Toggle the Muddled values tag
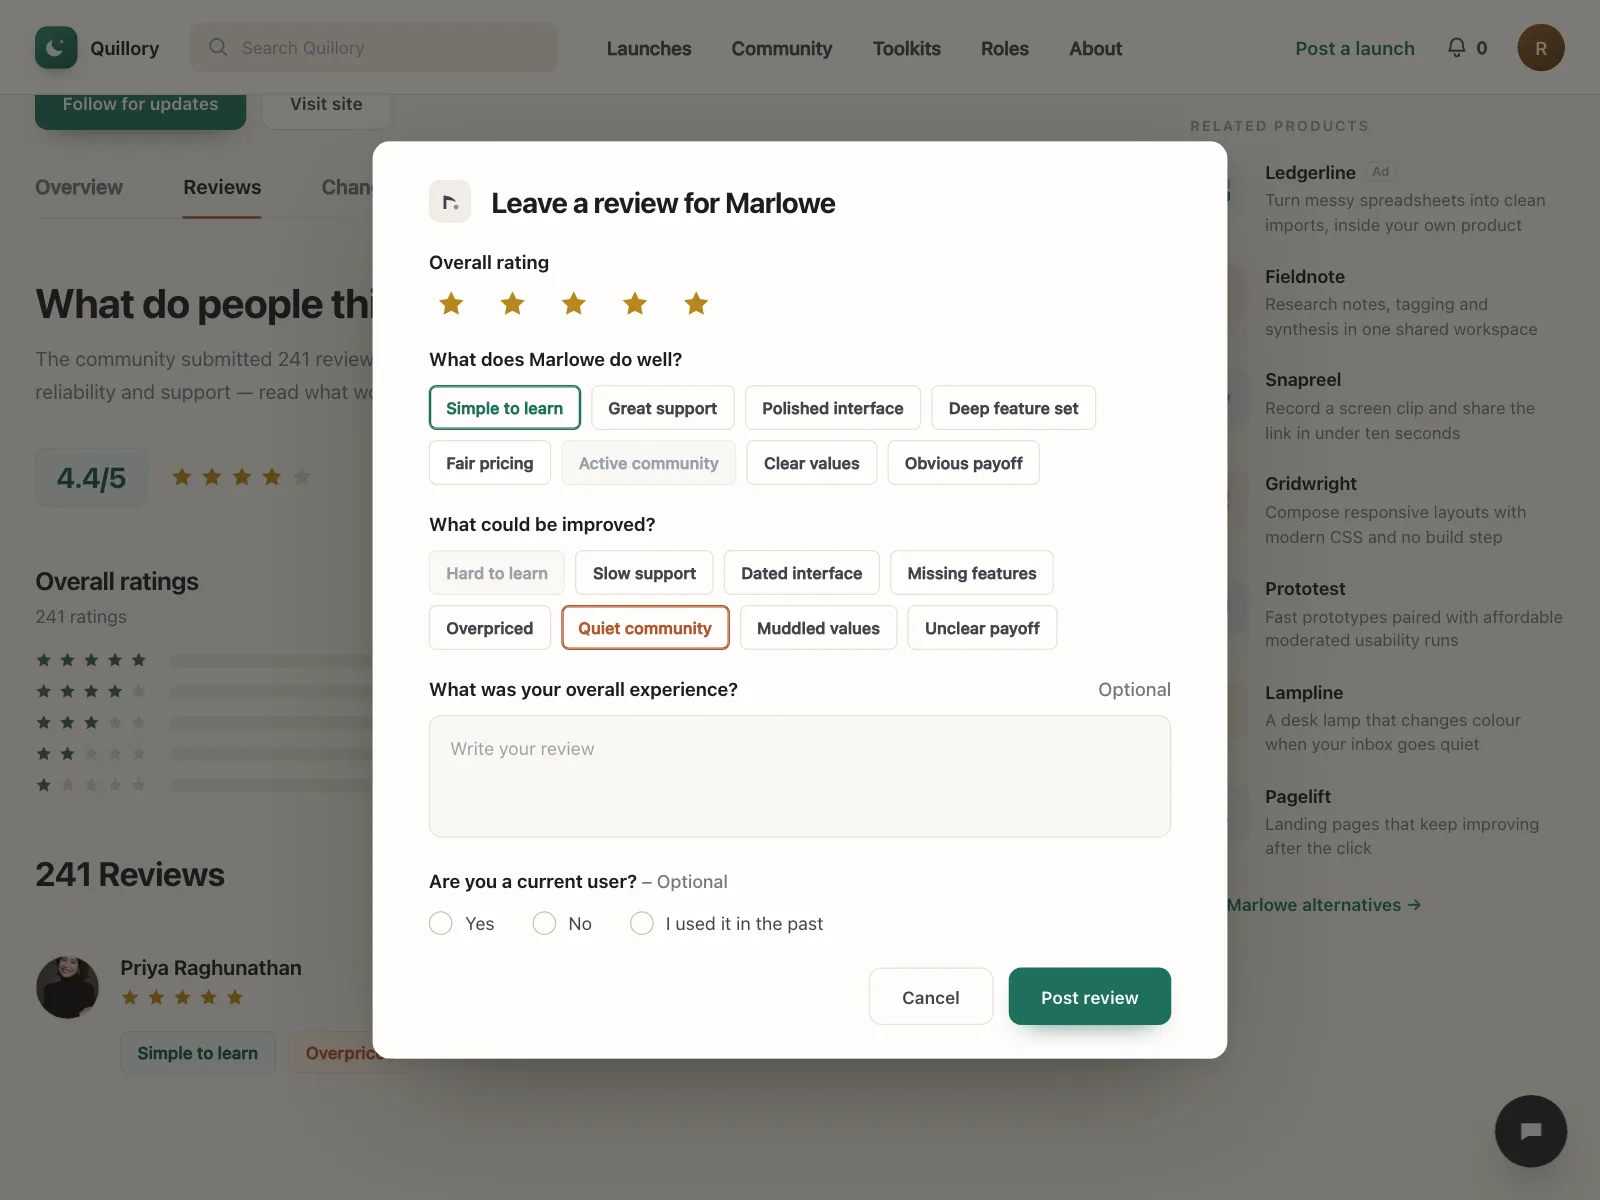Viewport: 1600px width, 1200px height. pos(819,628)
